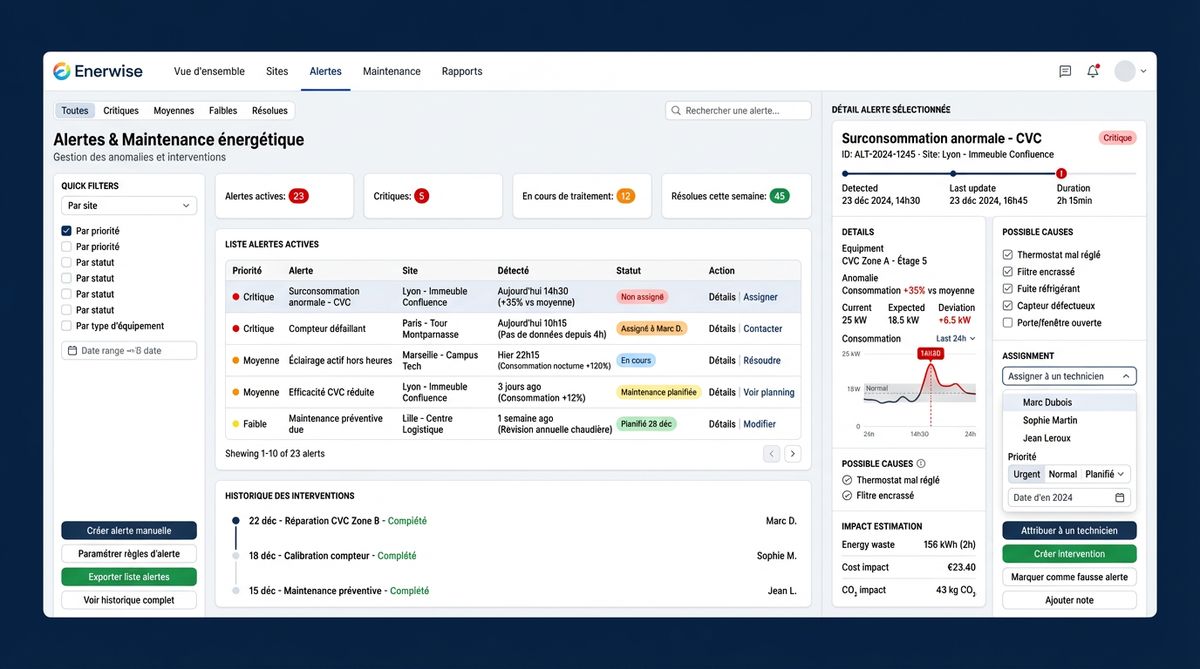
Task: Click the Créer Intervention button
Action: point(1069,554)
